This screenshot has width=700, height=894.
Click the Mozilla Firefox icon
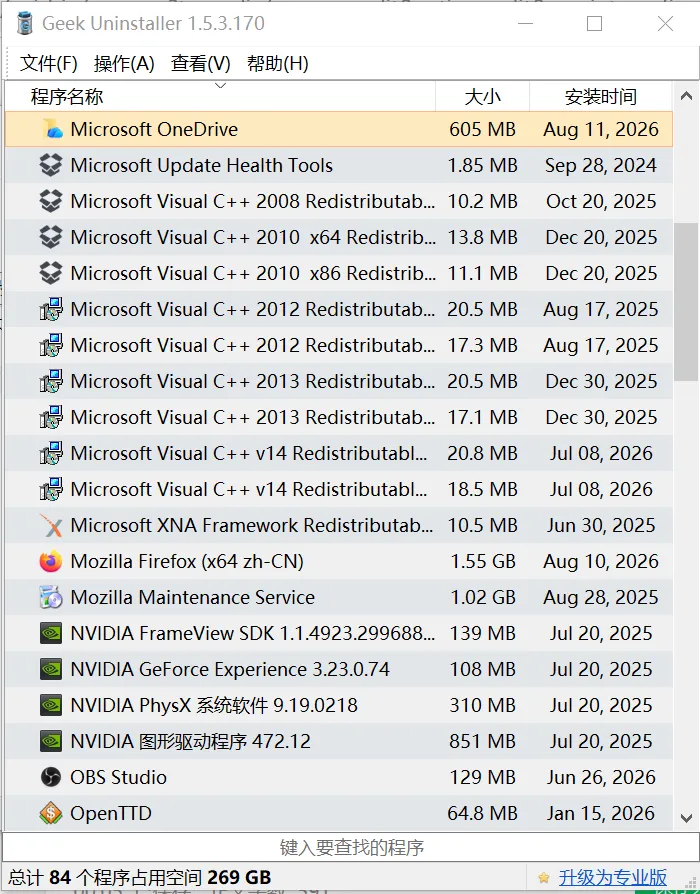(51, 562)
